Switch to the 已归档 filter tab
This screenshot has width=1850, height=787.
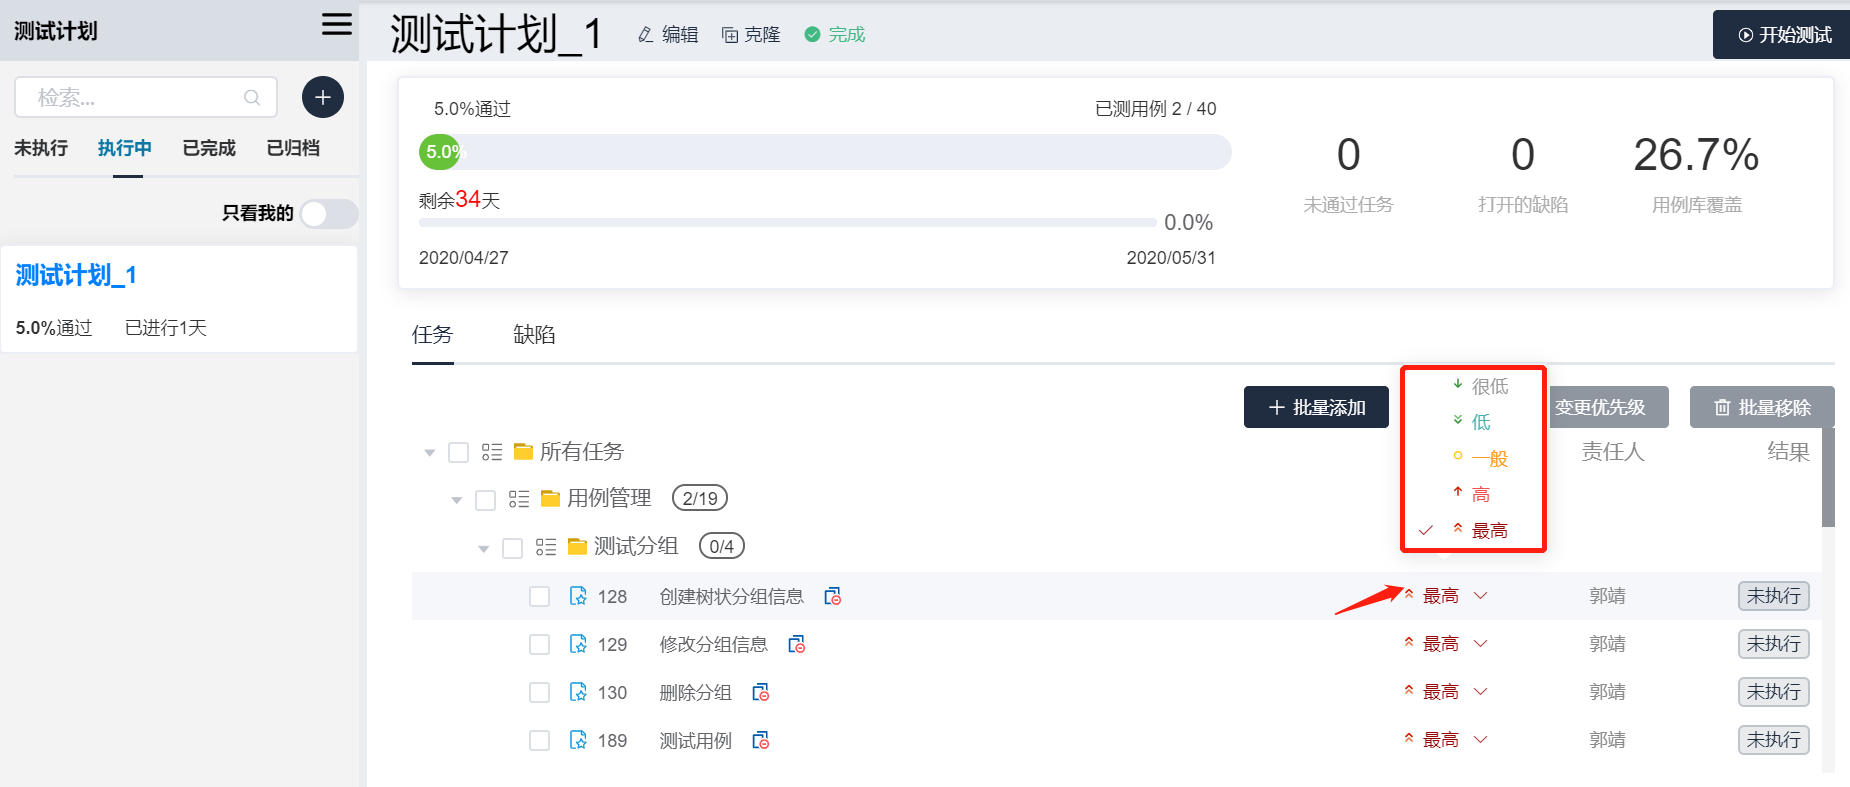(293, 148)
